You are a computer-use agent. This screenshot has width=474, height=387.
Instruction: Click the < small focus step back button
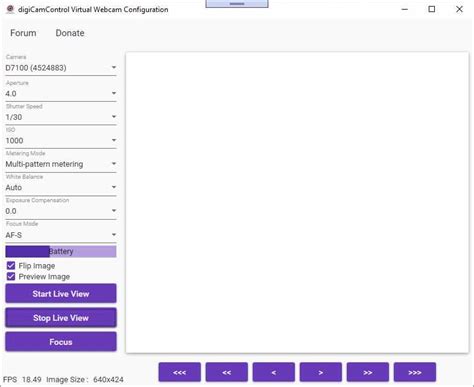[x=274, y=372]
